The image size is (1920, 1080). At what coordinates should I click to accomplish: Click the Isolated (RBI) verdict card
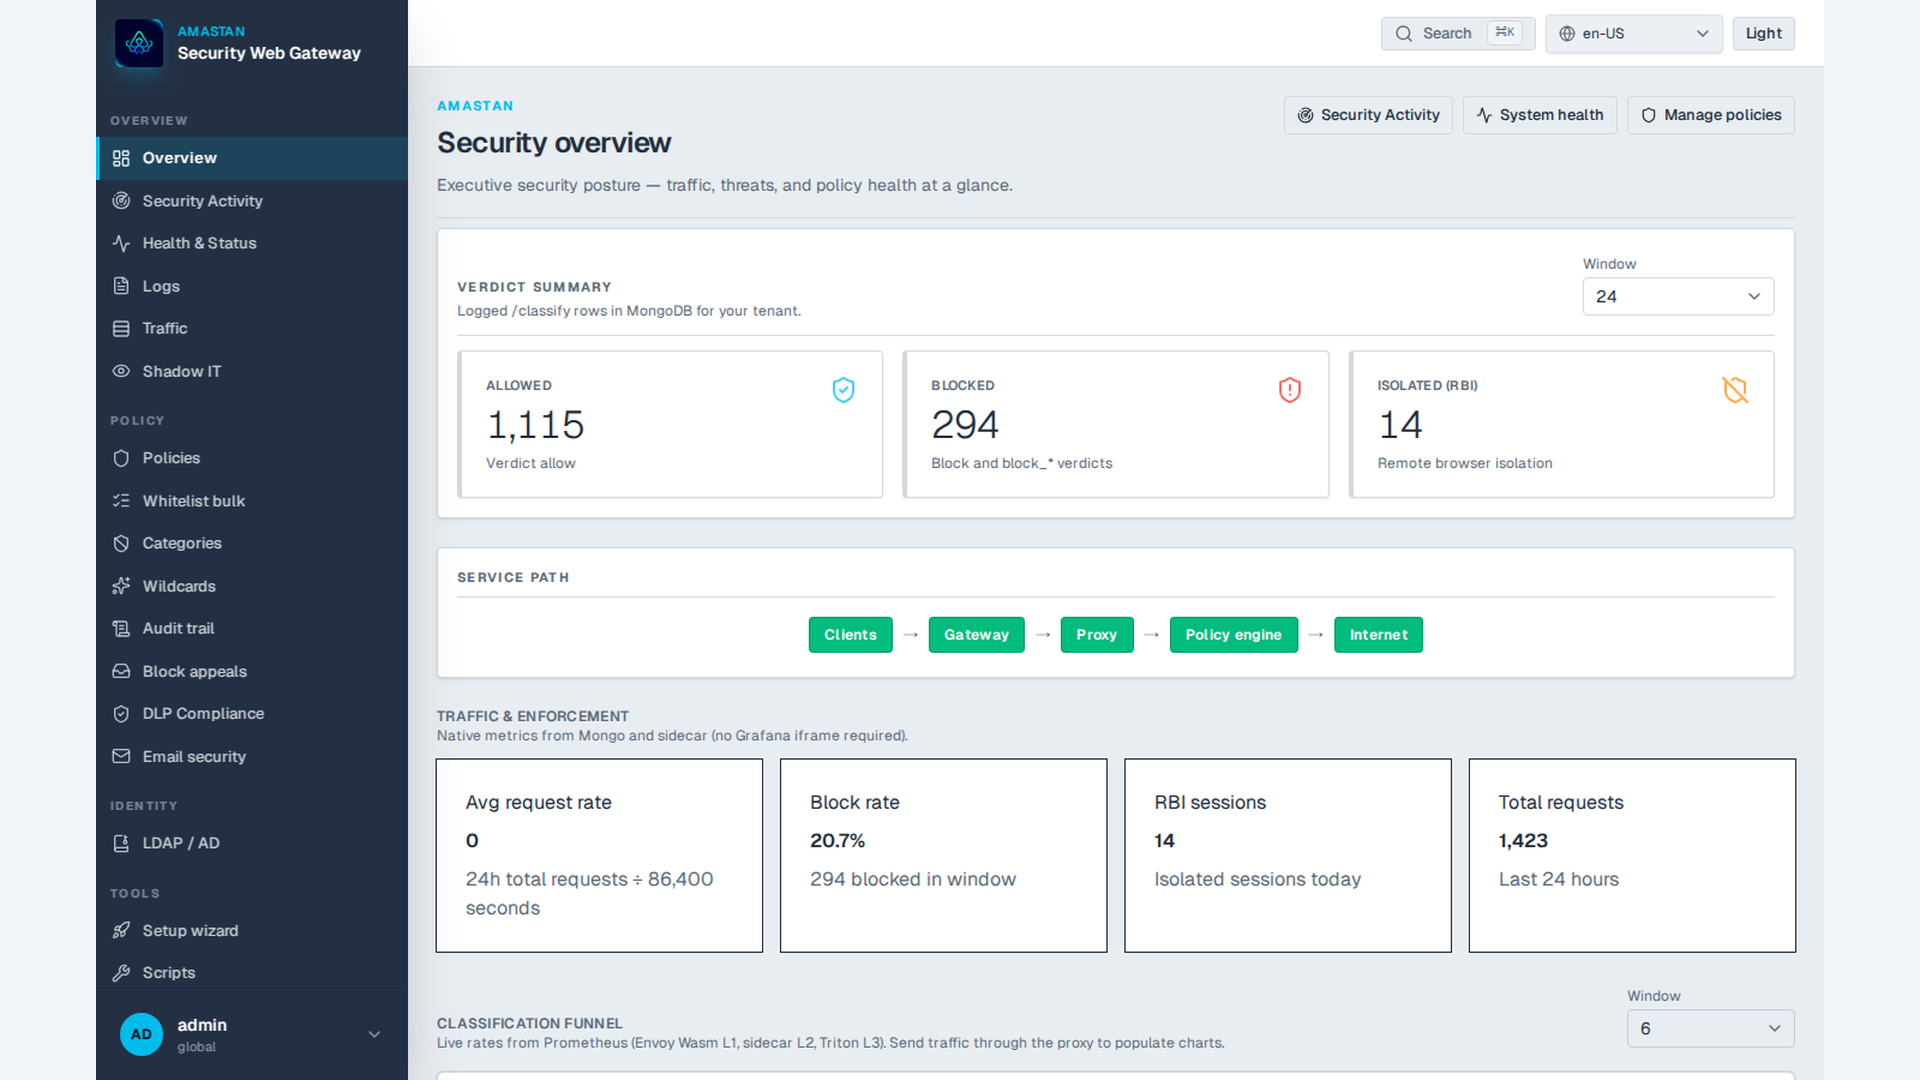[1561, 424]
